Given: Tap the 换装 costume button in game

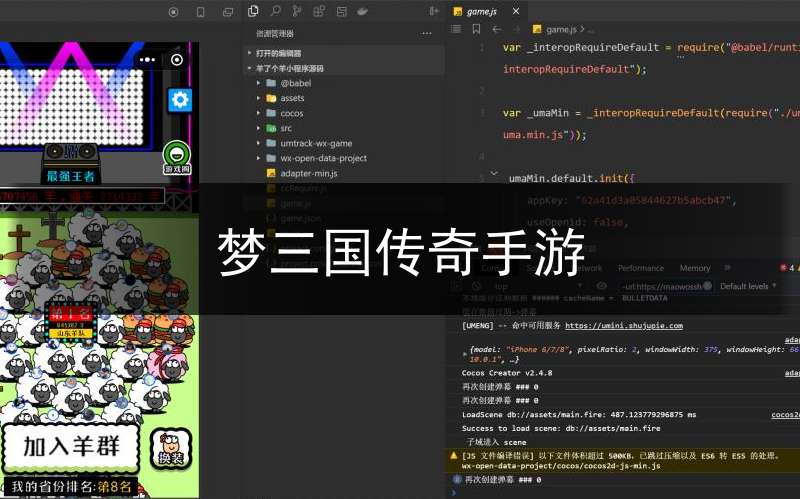Looking at the screenshot, I should click(171, 448).
